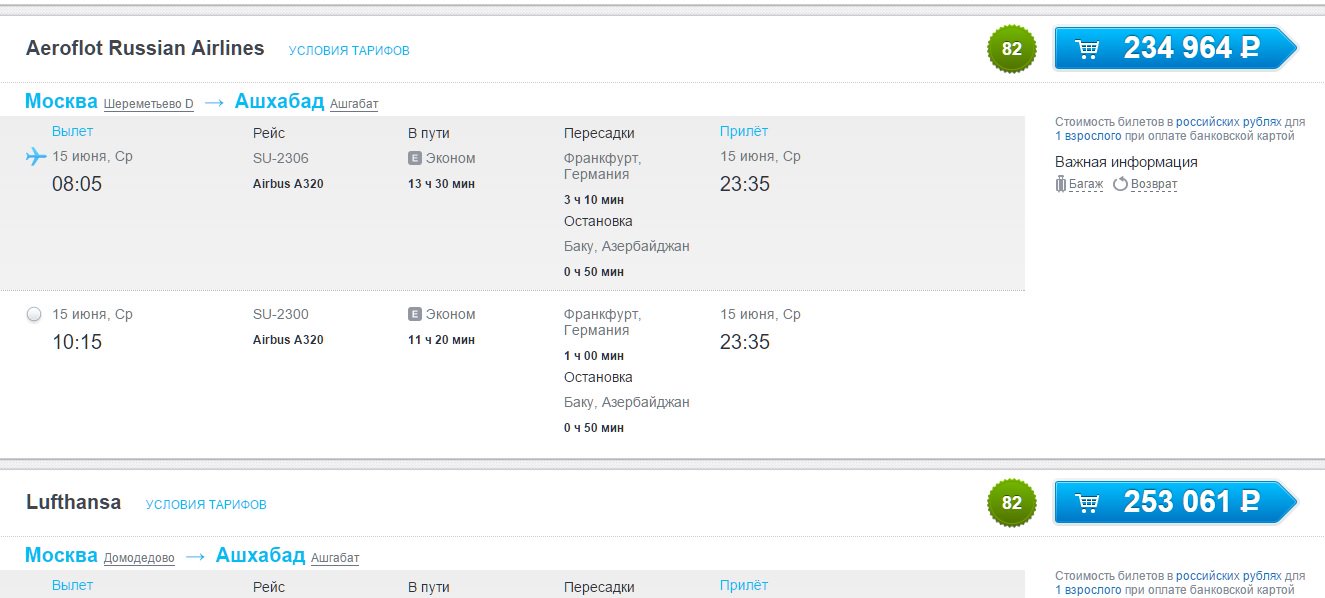Viewport: 1325px width, 598px height.
Task: Click the airplane icon beside the 08:05 departure
Action: pyautogui.click(x=36, y=157)
